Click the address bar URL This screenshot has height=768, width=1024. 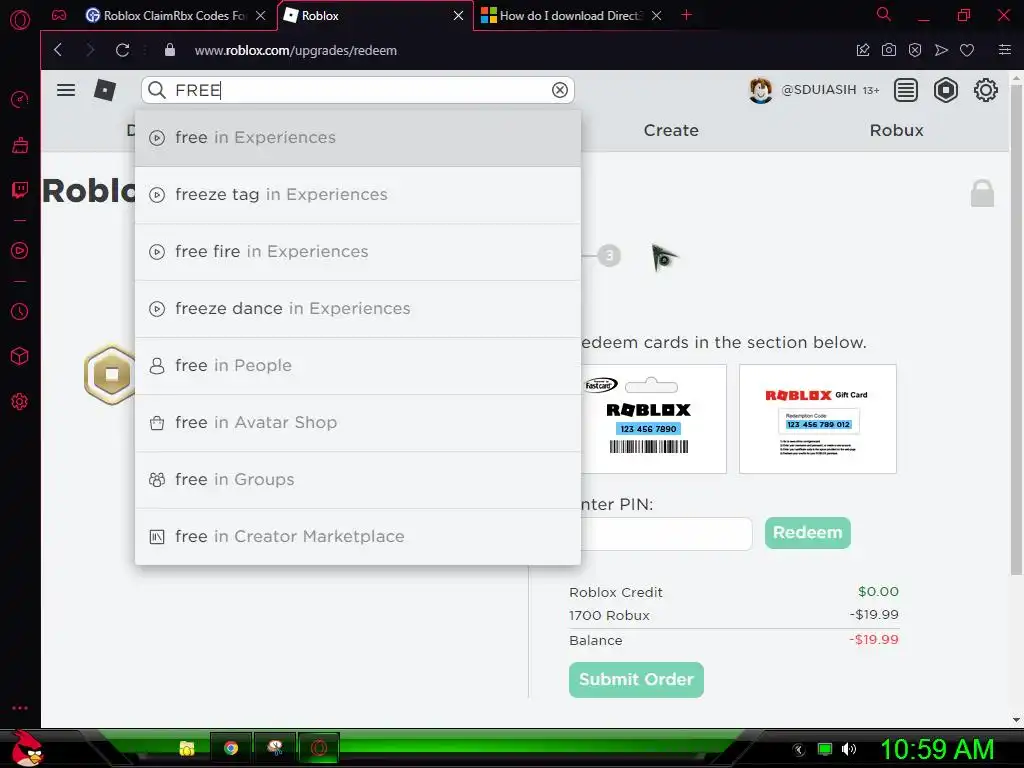pyautogui.click(x=295, y=50)
